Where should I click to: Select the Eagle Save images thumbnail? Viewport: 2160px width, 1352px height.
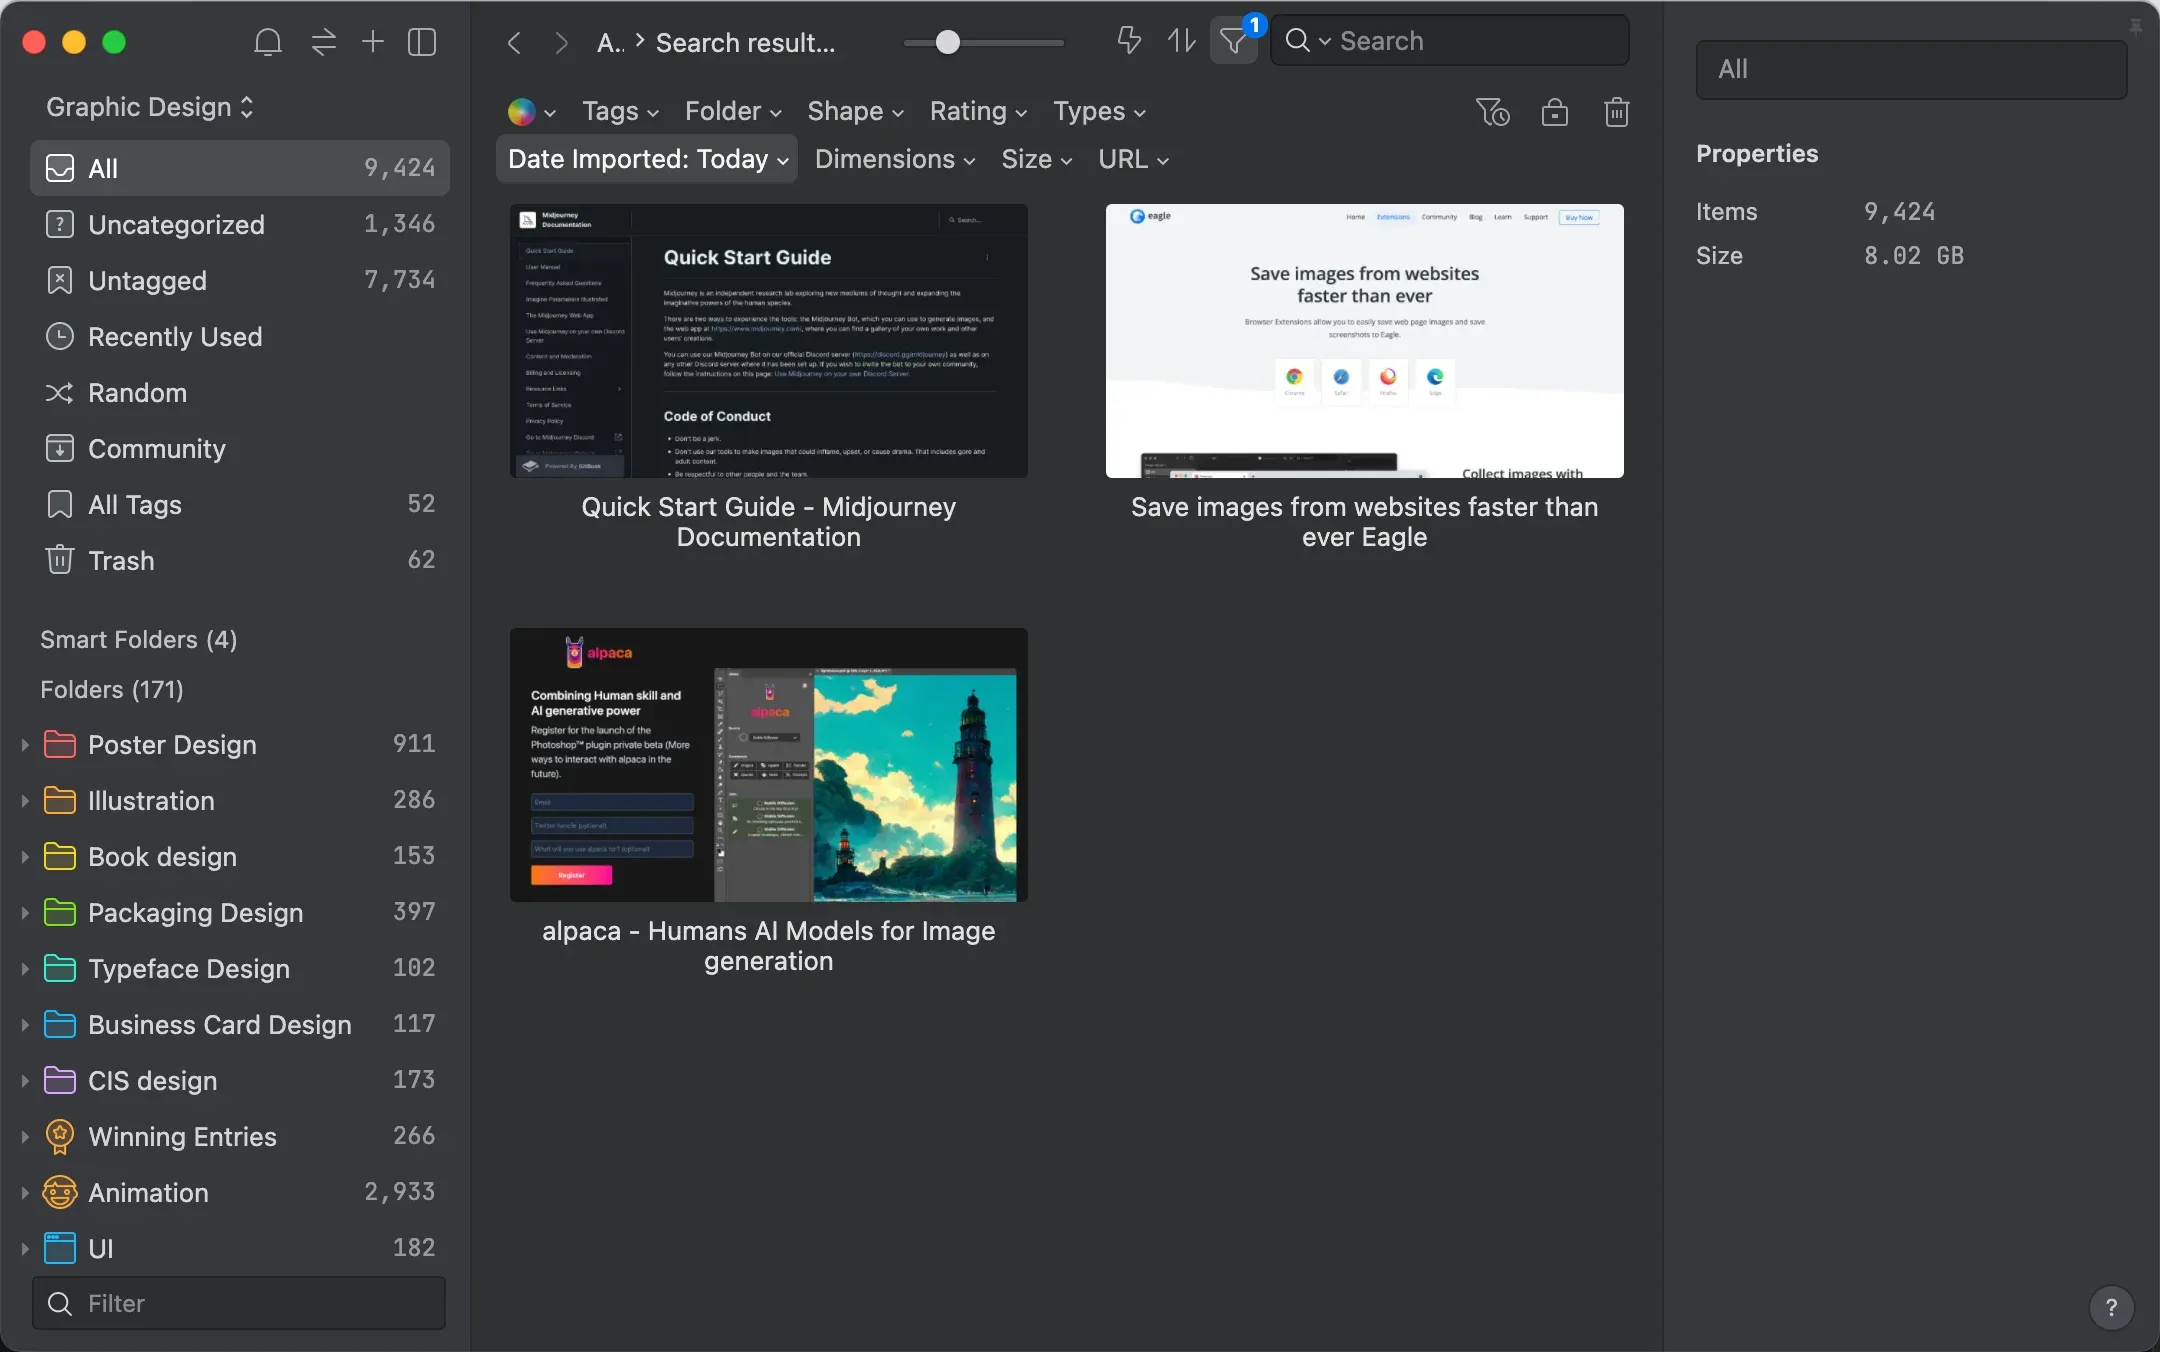pyautogui.click(x=1364, y=341)
